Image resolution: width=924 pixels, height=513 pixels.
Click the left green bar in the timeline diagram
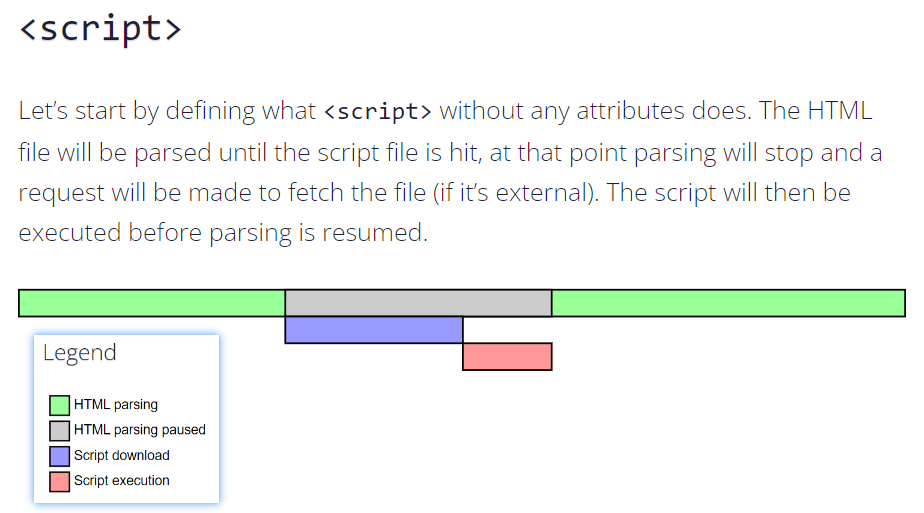[152, 303]
